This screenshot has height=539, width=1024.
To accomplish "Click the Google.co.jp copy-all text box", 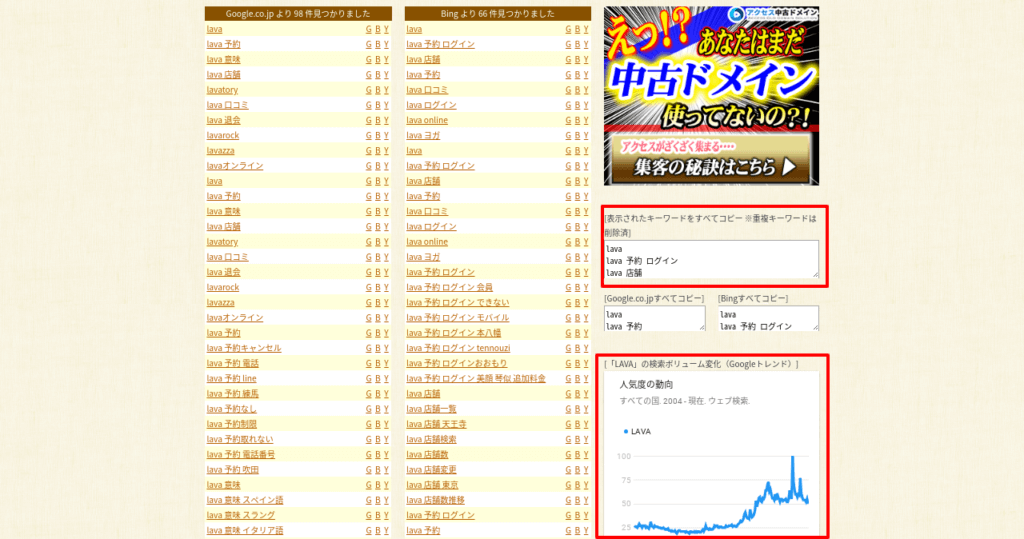I will click(654, 319).
